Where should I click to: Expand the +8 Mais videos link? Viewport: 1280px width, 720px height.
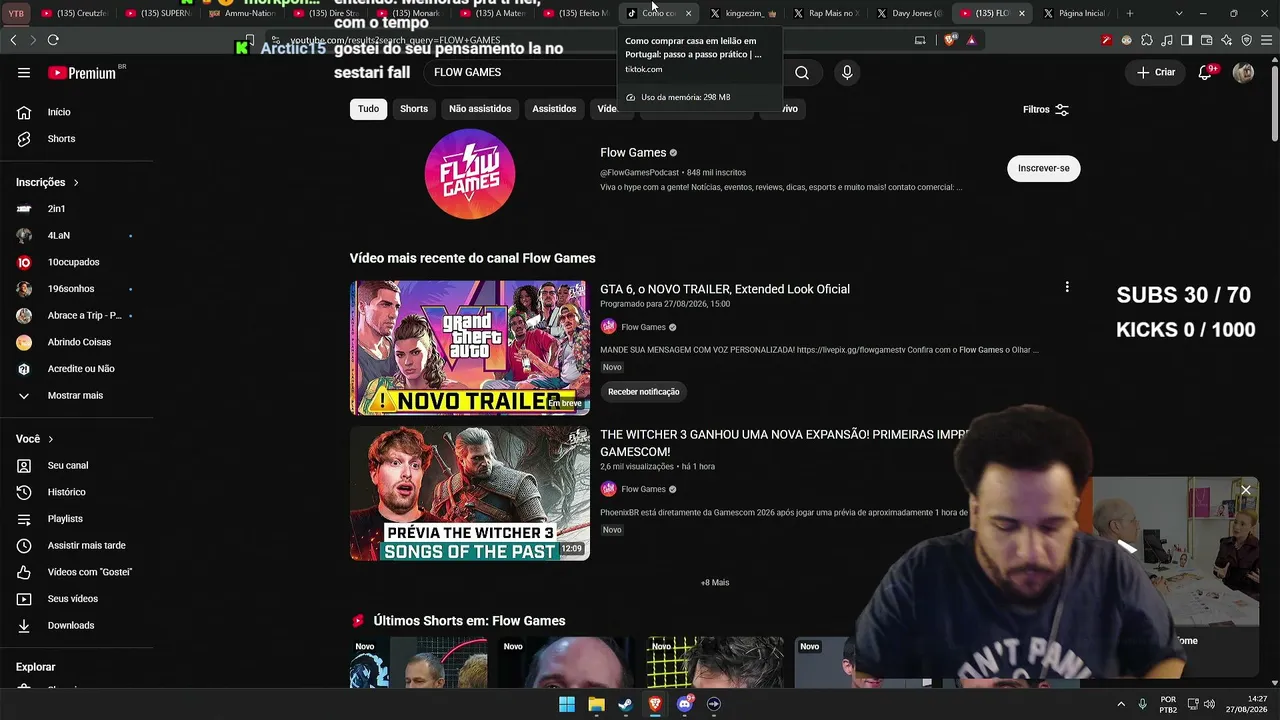[715, 583]
